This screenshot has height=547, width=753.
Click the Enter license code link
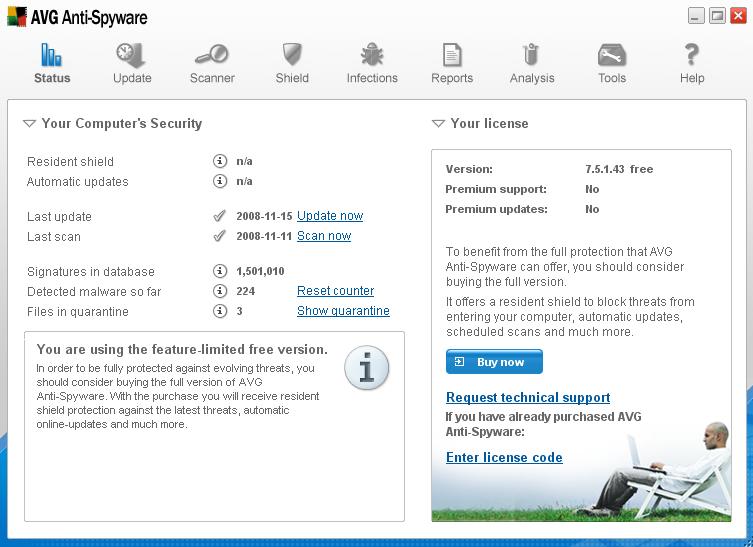coord(504,457)
